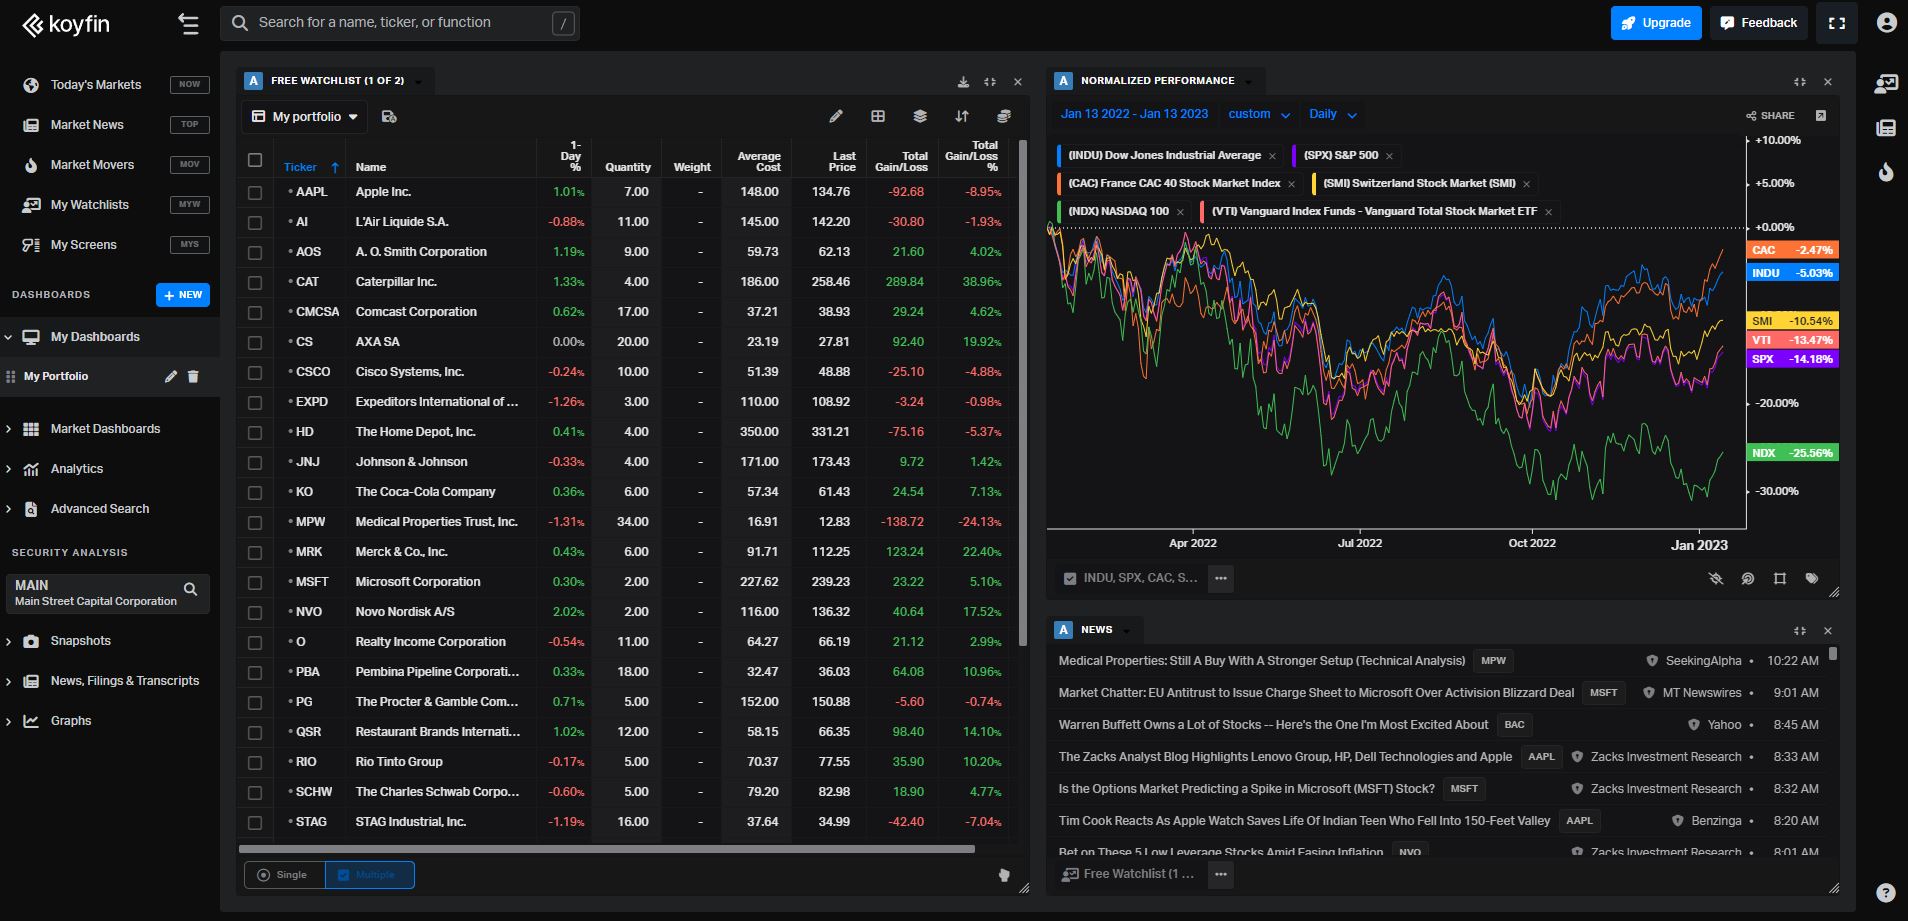The width and height of the screenshot is (1908, 921).
Task: Click the hide-crosshair eye icon below chart
Action: (1716, 578)
